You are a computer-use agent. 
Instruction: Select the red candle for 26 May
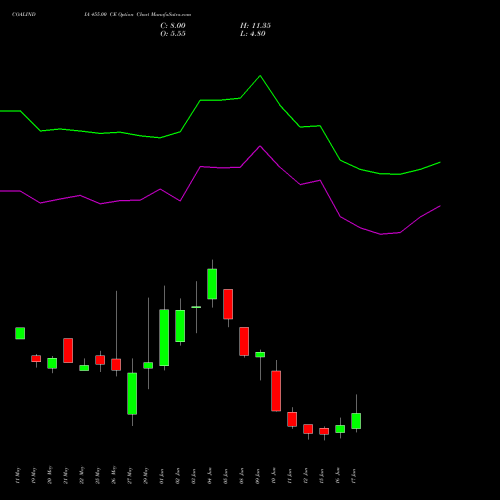(x=116, y=365)
